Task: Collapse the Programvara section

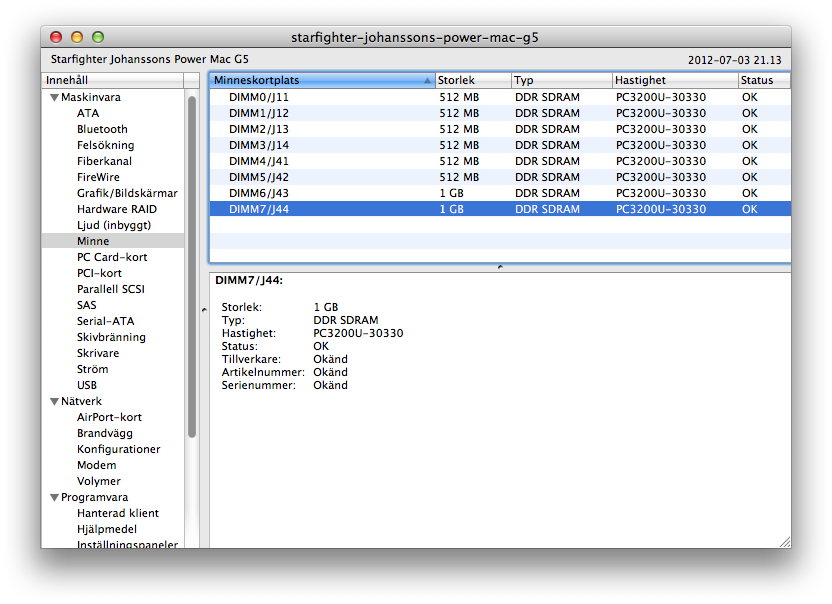Action: (x=54, y=498)
